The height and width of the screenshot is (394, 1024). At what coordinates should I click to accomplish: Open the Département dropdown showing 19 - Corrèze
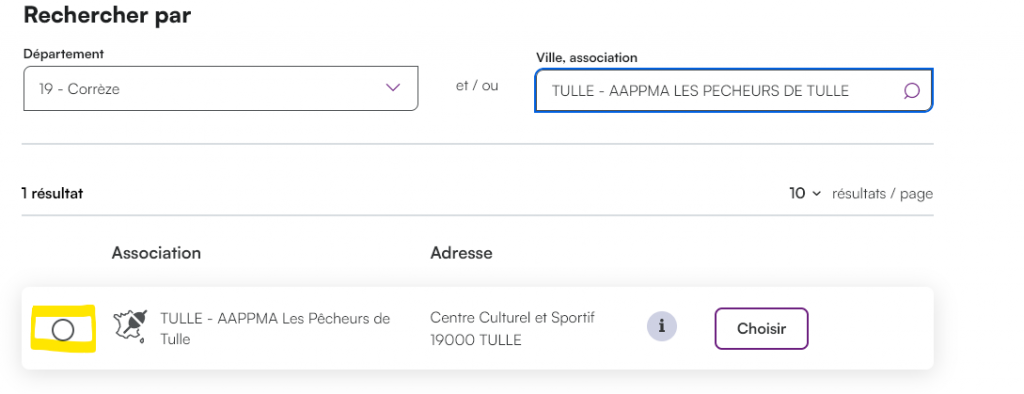tap(221, 88)
